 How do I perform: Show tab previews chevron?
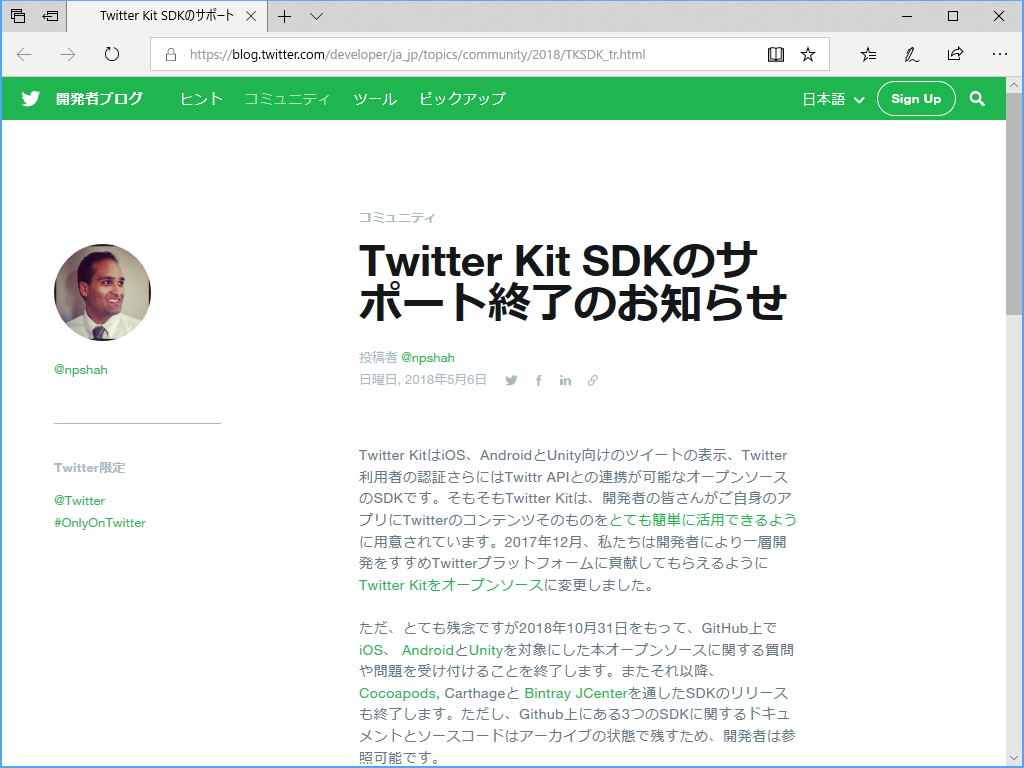pyautogui.click(x=317, y=16)
